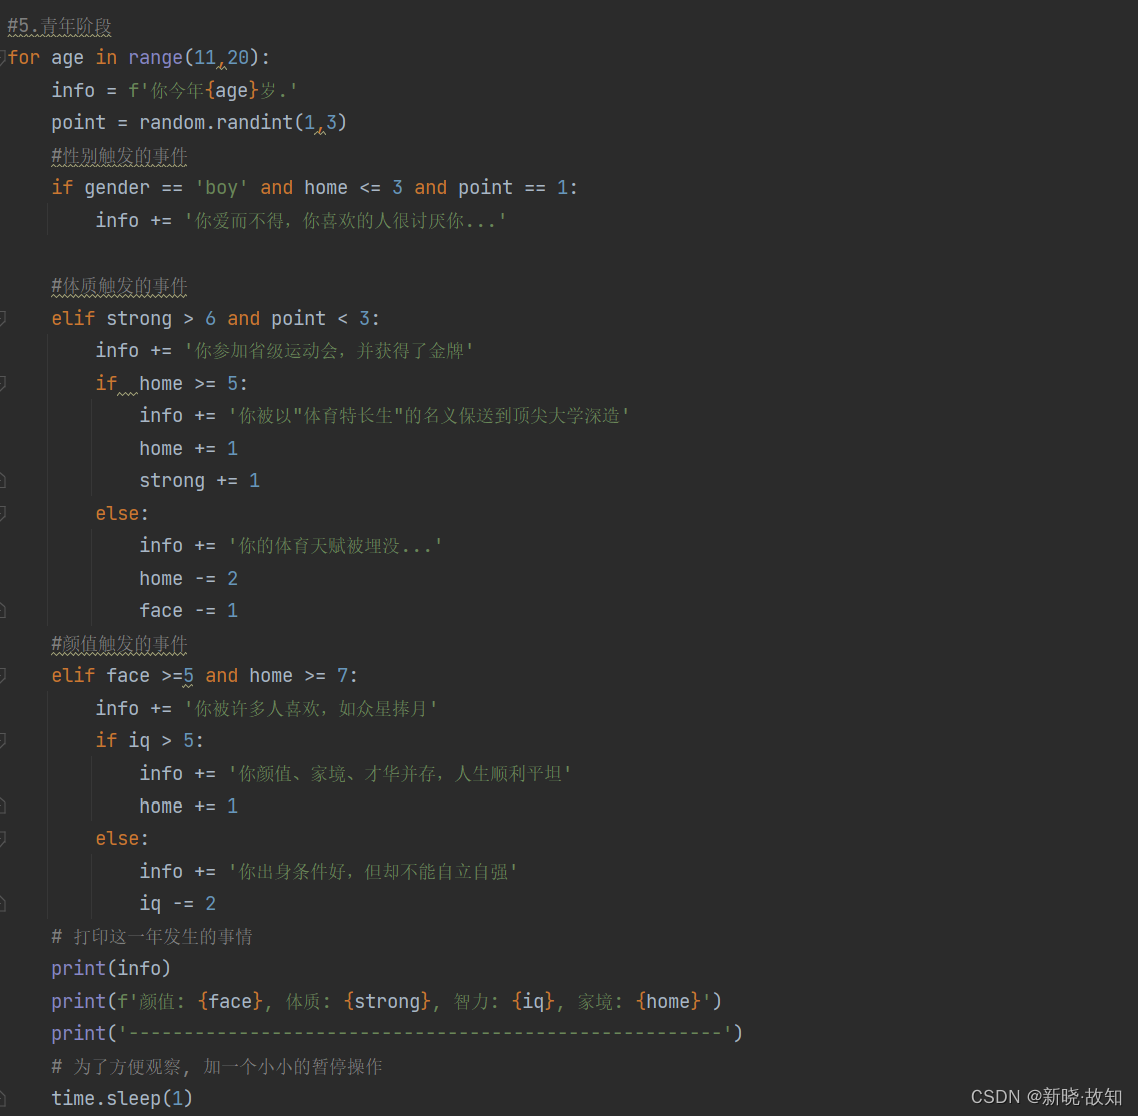The image size is (1138, 1116).
Task: Click 'strong > 6 and point < 3' condition
Action: point(238,319)
